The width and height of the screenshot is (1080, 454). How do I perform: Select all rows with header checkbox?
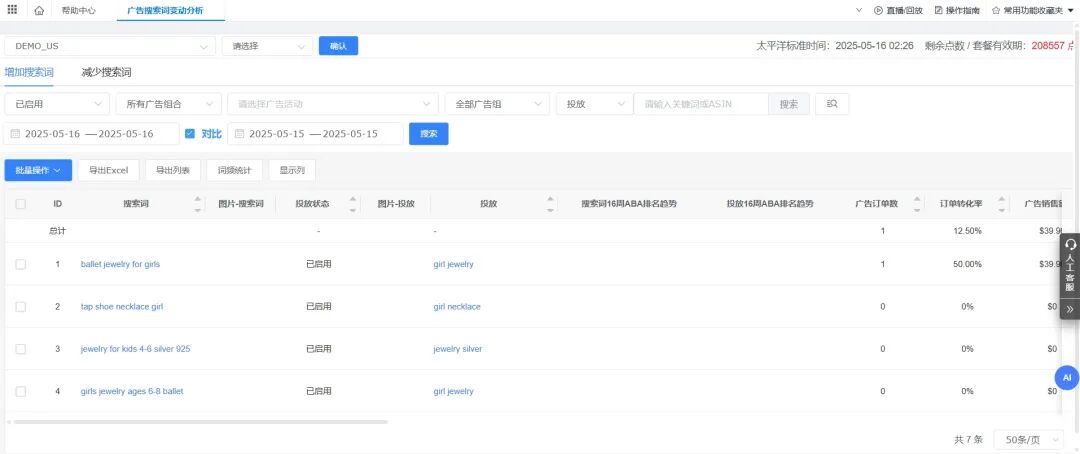(x=21, y=204)
